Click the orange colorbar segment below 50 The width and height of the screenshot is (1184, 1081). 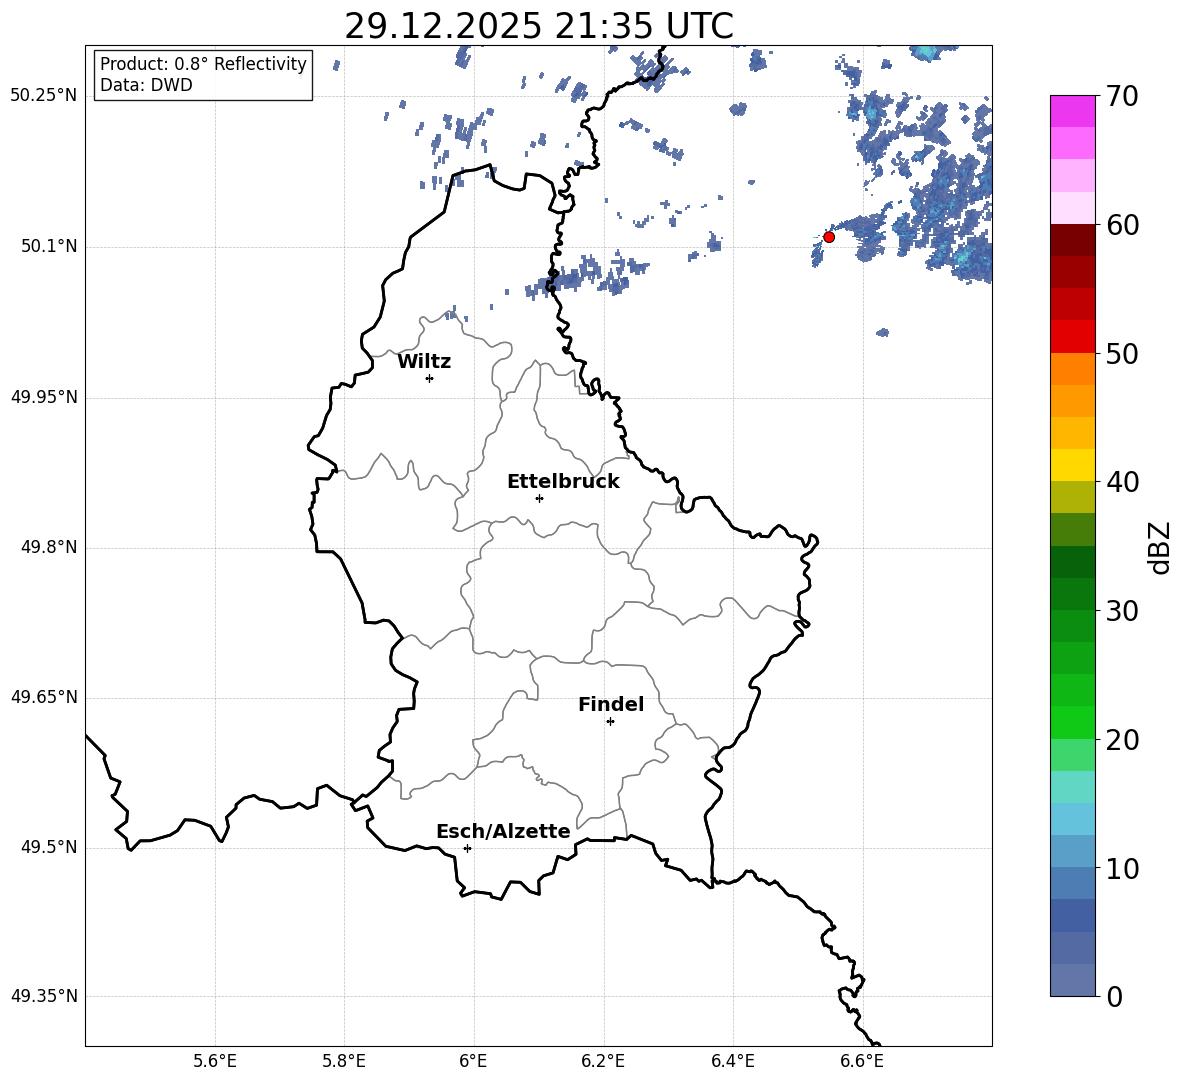pos(1073,368)
